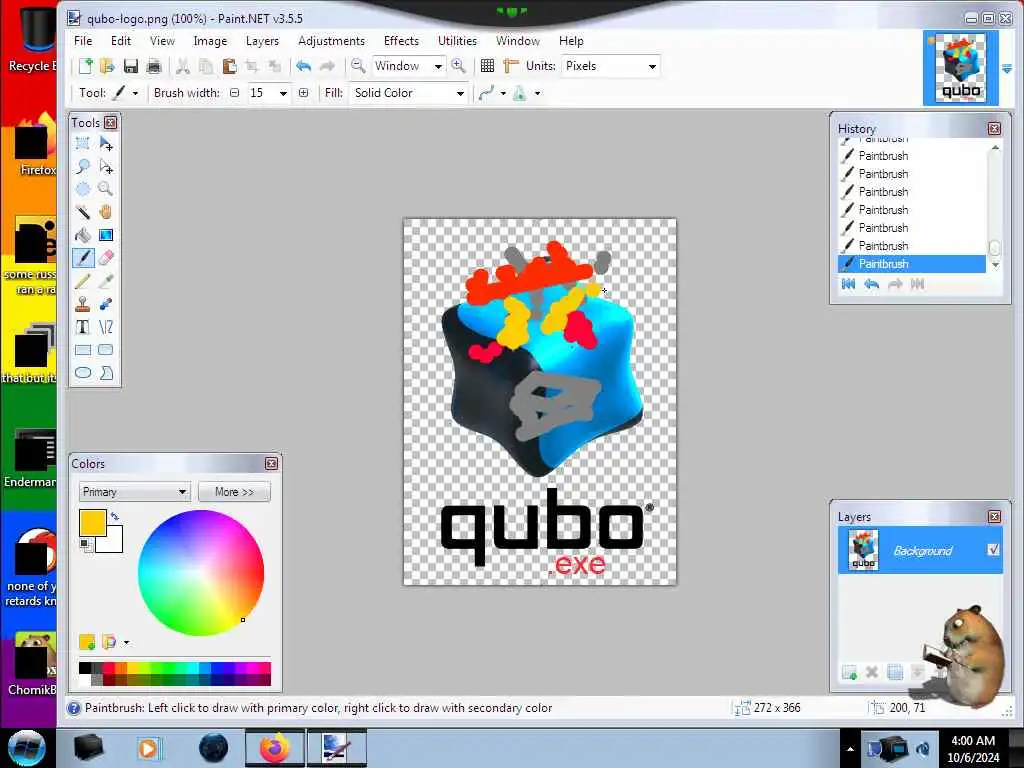The width and height of the screenshot is (1024, 768).
Task: Open the Brush width dropdown
Action: [x=283, y=93]
